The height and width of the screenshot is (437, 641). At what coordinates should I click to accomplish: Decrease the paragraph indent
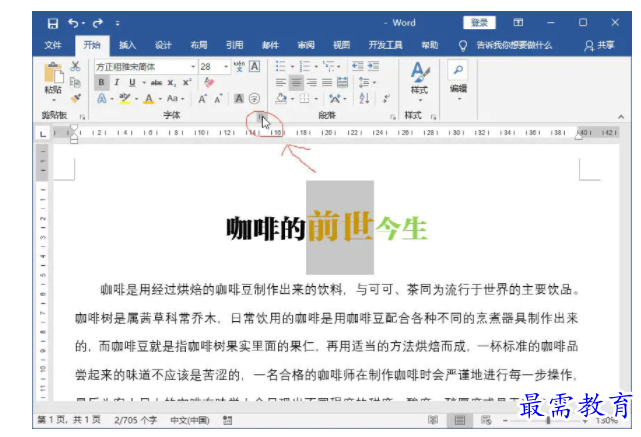[358, 66]
